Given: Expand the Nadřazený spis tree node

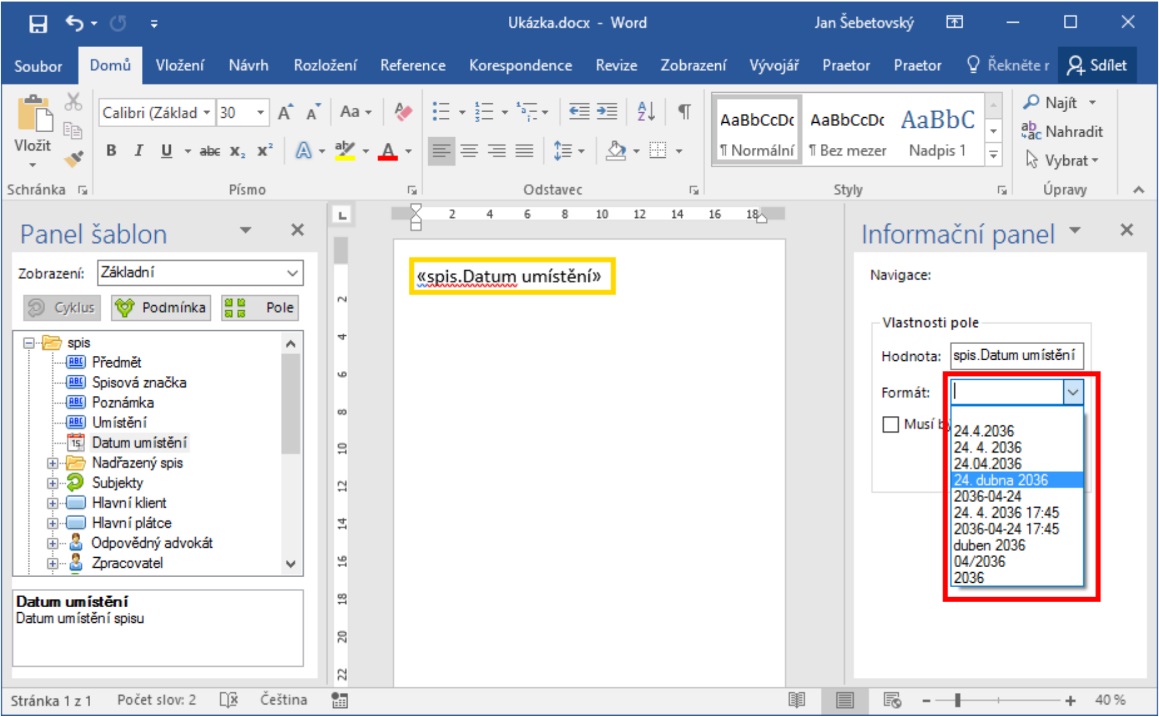Looking at the screenshot, I should (53, 463).
